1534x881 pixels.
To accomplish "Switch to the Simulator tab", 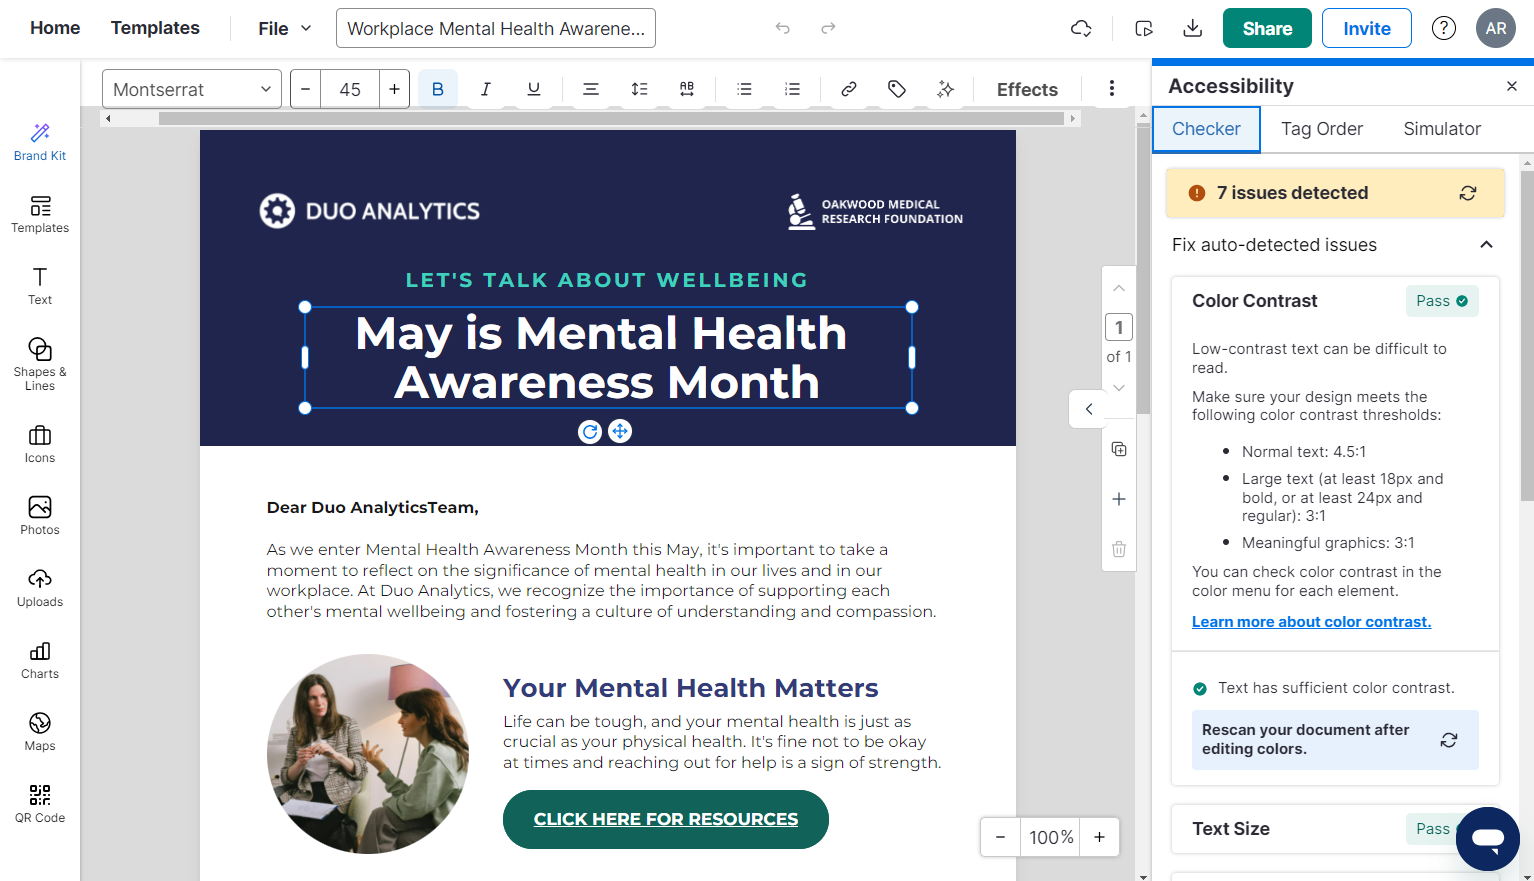I will [1441, 129].
